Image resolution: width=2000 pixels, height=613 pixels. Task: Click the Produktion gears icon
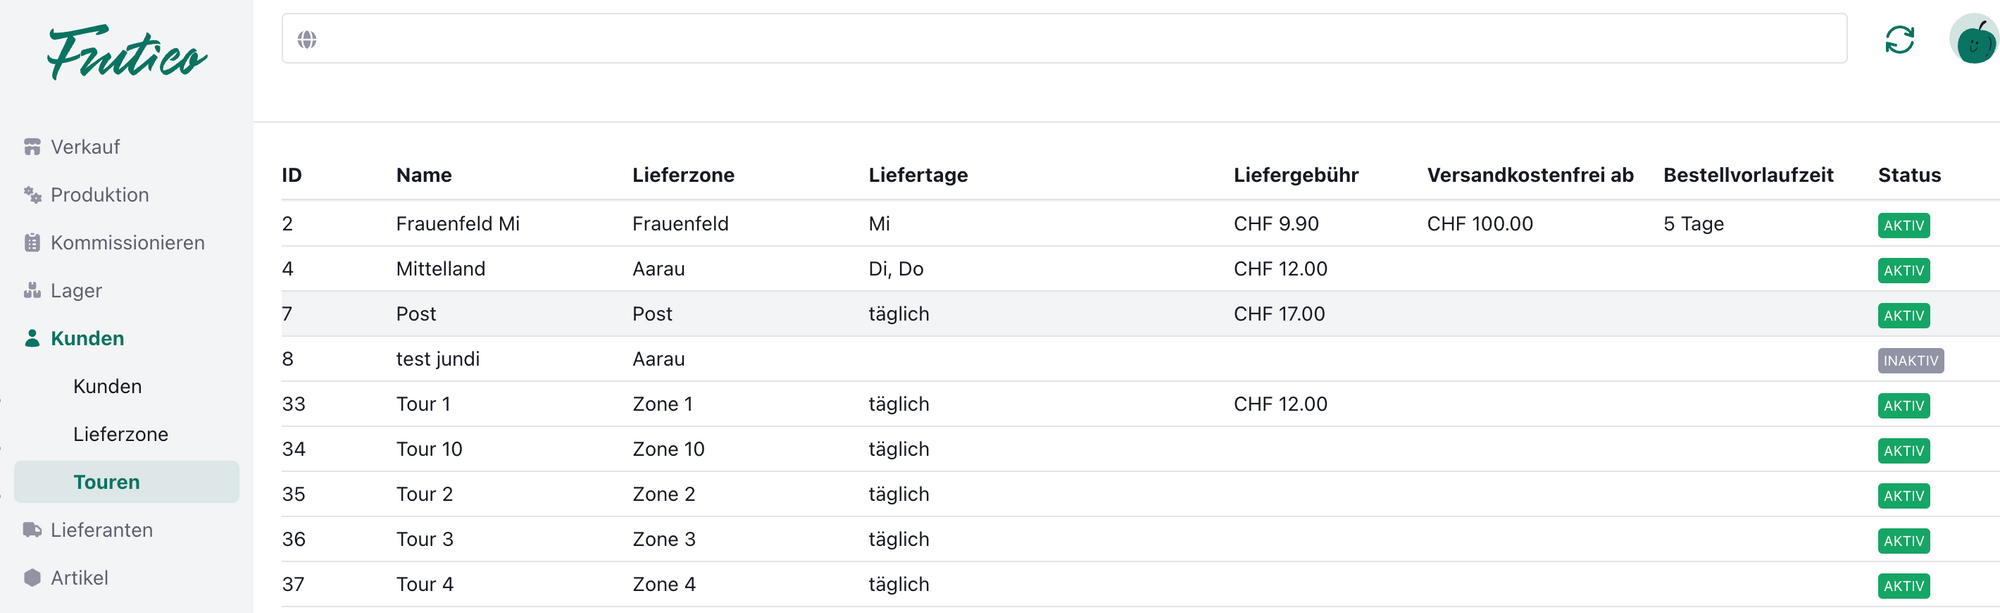[x=32, y=195]
